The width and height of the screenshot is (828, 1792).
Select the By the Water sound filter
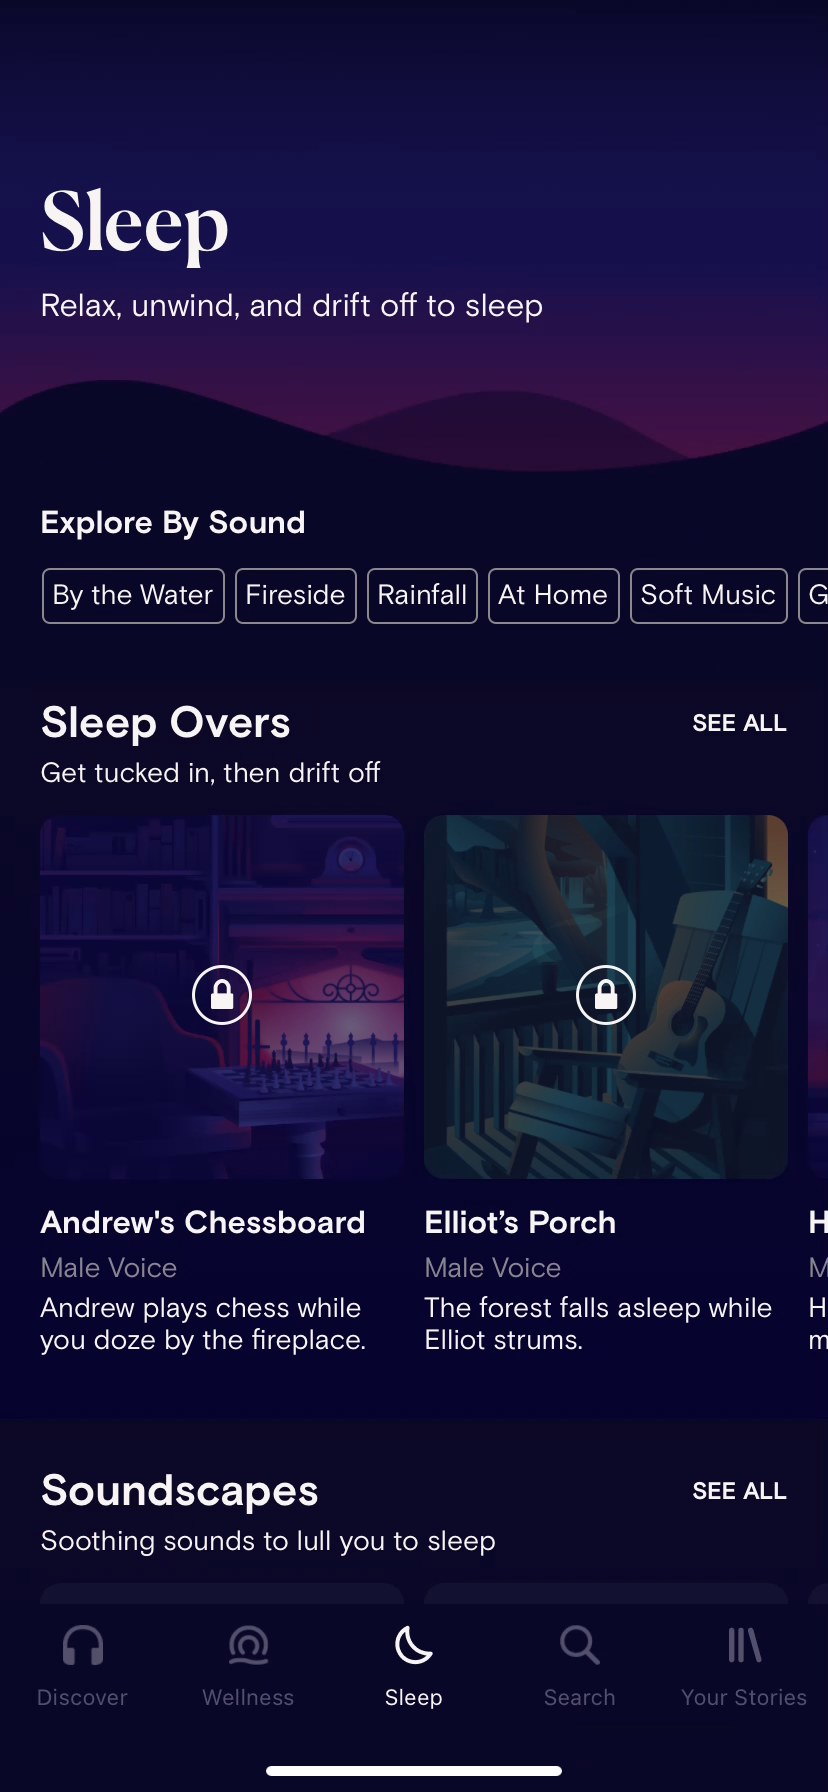pyautogui.click(x=133, y=596)
